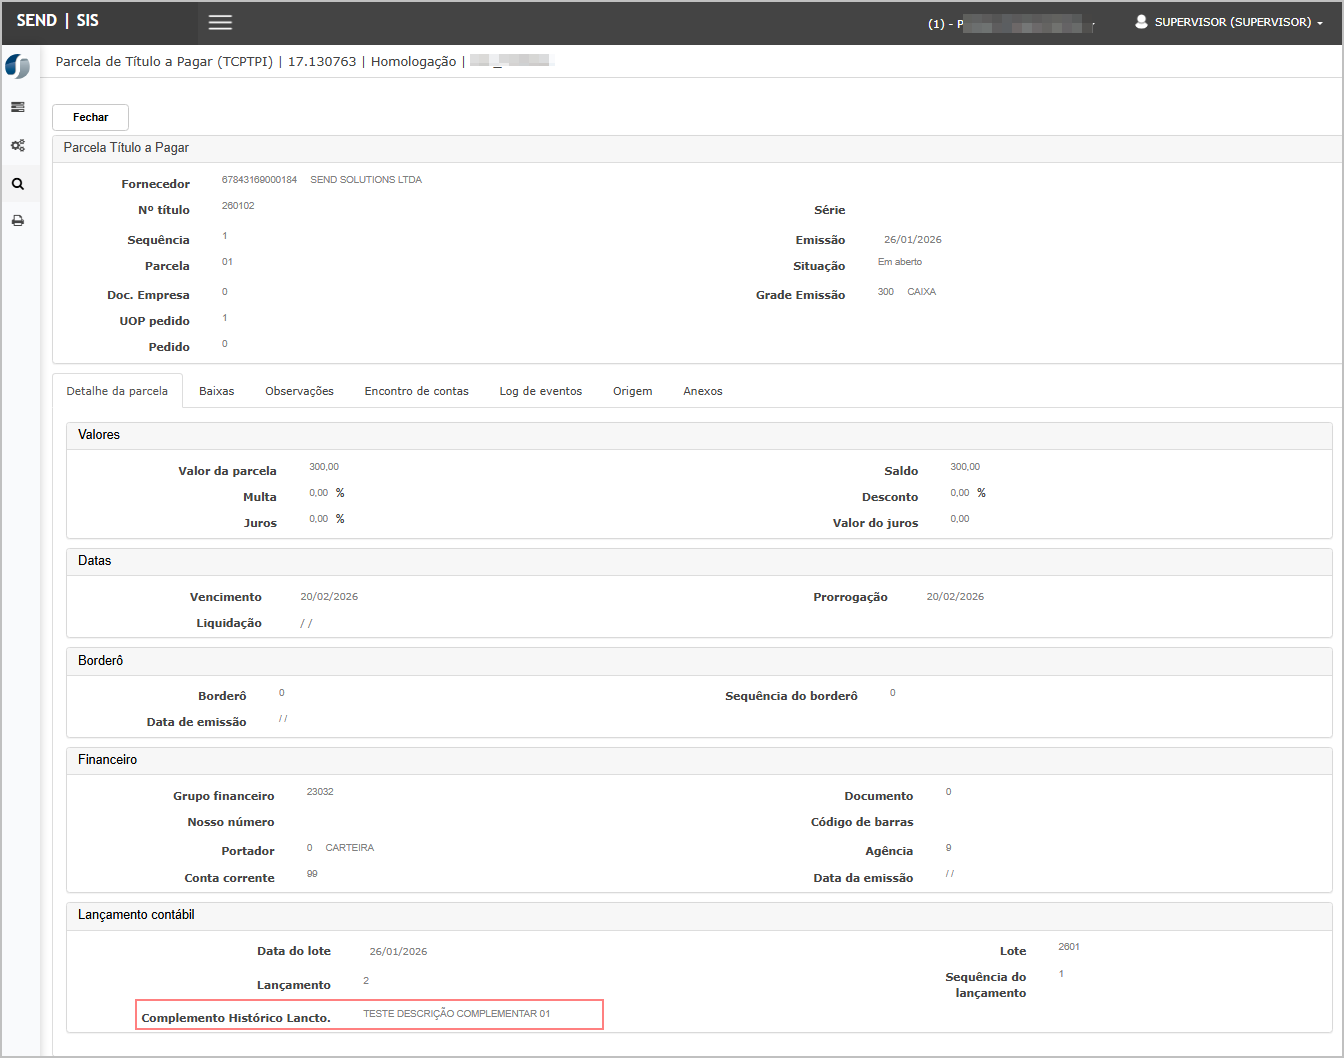This screenshot has width=1344, height=1058.
Task: Open the stacked list icon in sidebar
Action: [x=18, y=107]
